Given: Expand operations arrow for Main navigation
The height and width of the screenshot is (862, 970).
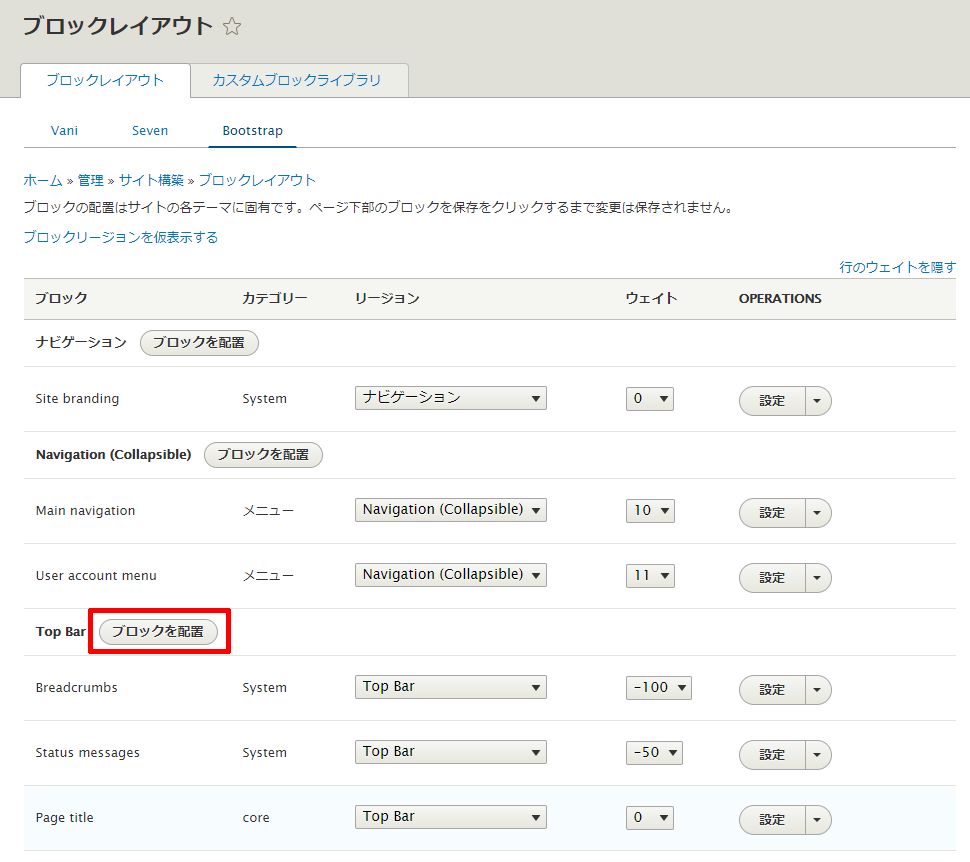Looking at the screenshot, I should 818,513.
